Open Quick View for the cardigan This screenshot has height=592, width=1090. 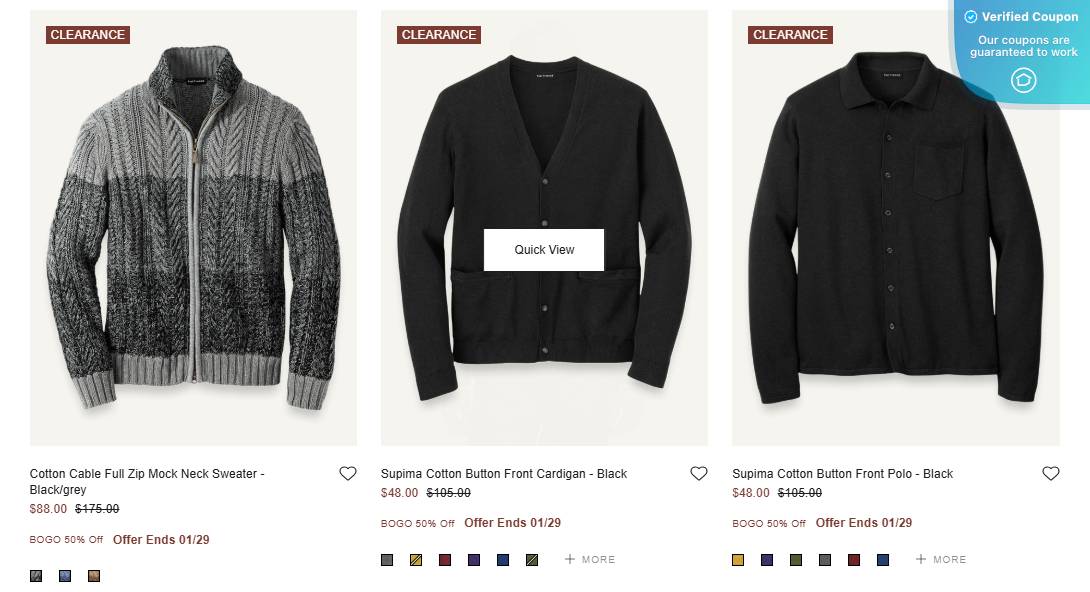(544, 250)
